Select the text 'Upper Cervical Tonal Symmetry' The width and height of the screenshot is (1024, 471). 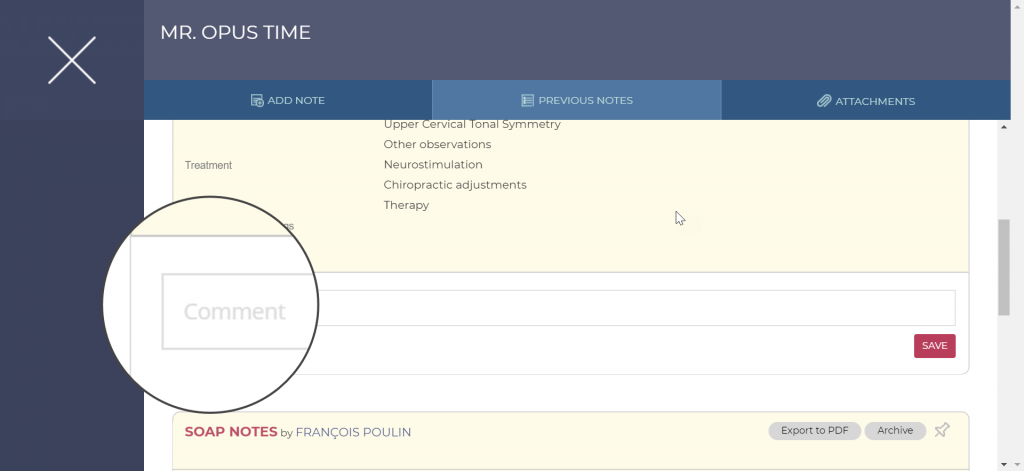pyautogui.click(x=472, y=124)
